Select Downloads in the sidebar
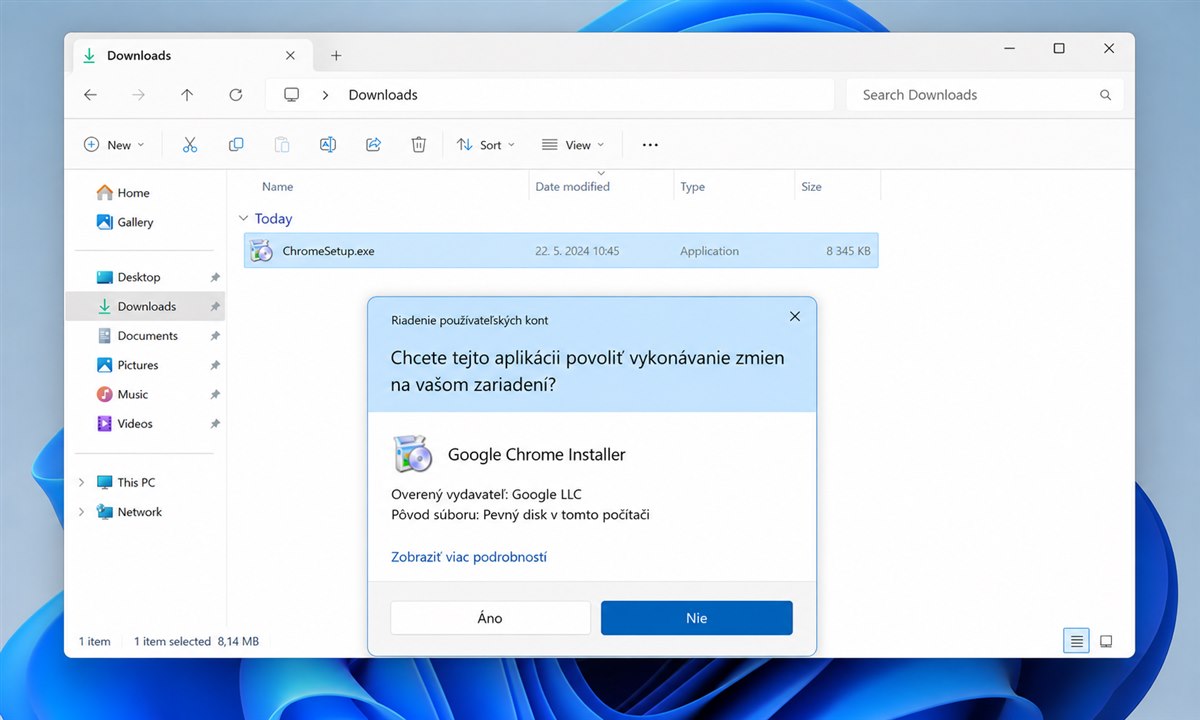The height and width of the screenshot is (720, 1200). [x=145, y=306]
